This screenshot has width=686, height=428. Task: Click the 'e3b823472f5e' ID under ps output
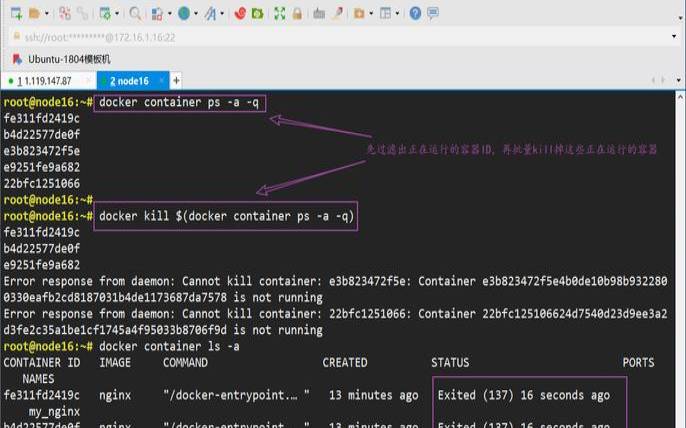click(x=42, y=151)
